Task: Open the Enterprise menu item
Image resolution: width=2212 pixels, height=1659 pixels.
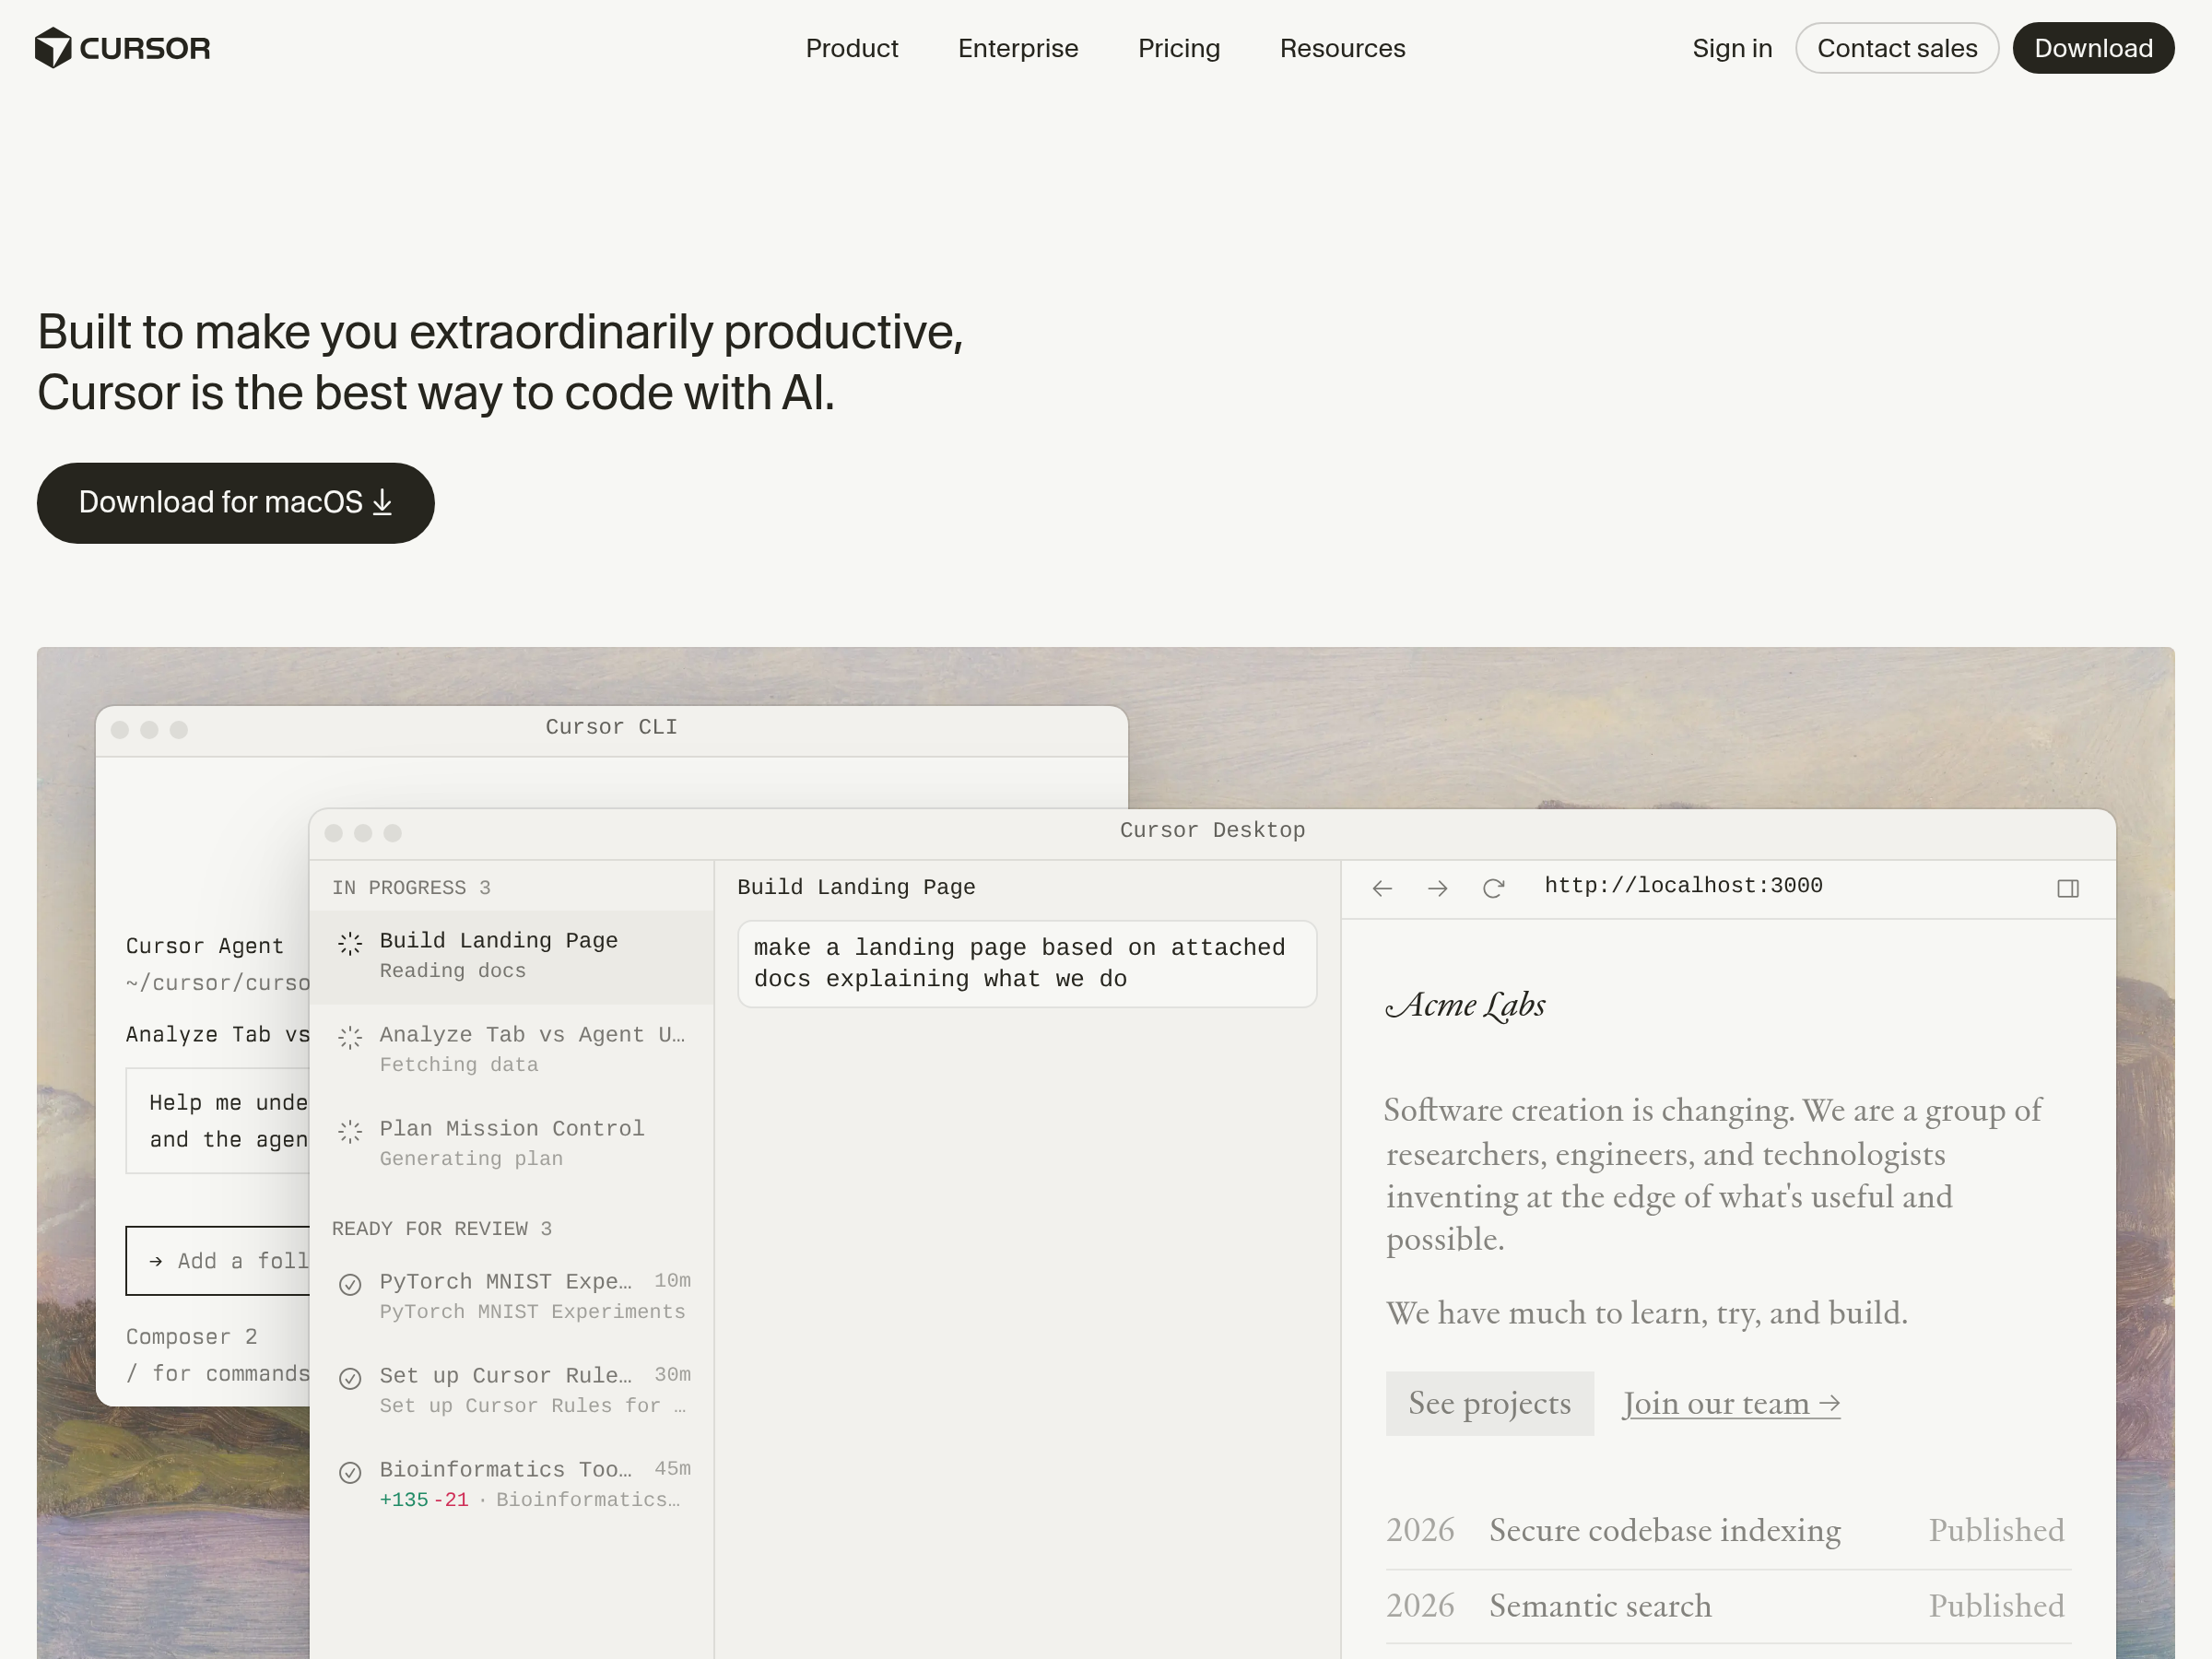Action: pos(1018,48)
